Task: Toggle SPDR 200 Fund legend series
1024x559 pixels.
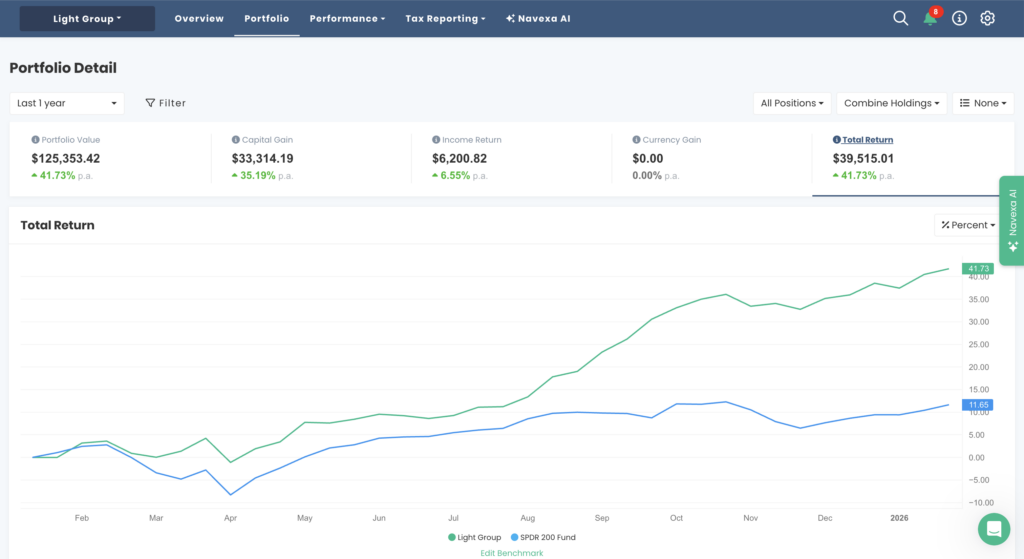Action: [x=543, y=537]
